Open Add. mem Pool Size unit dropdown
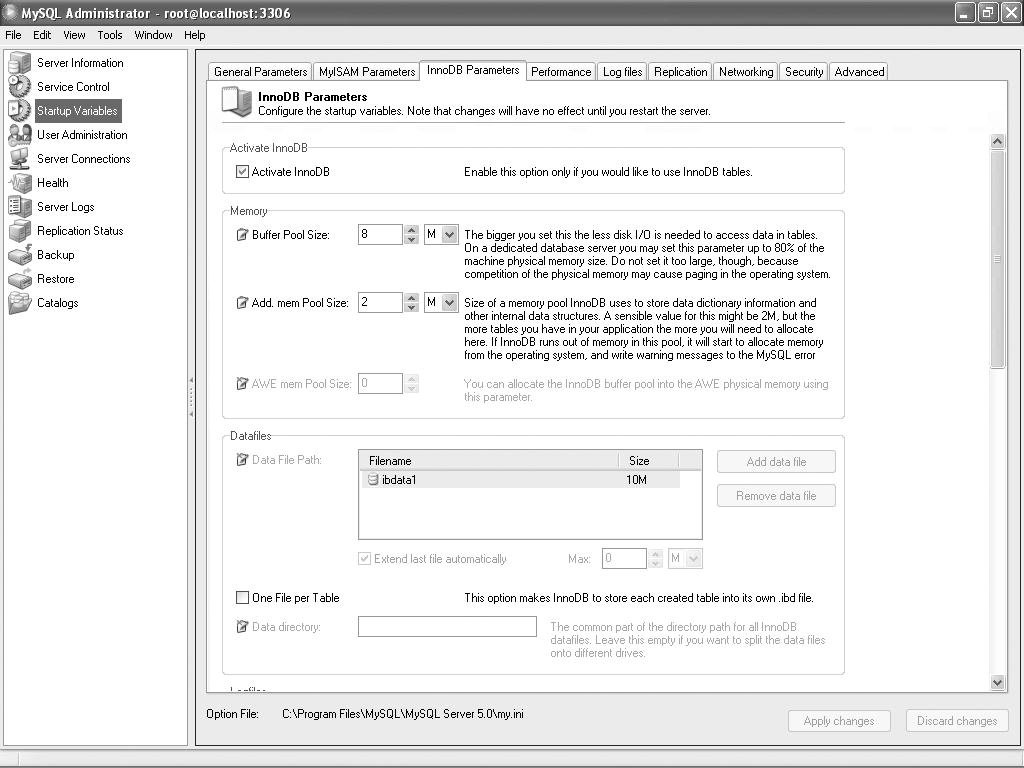This screenshot has height=768, width=1024. point(449,302)
